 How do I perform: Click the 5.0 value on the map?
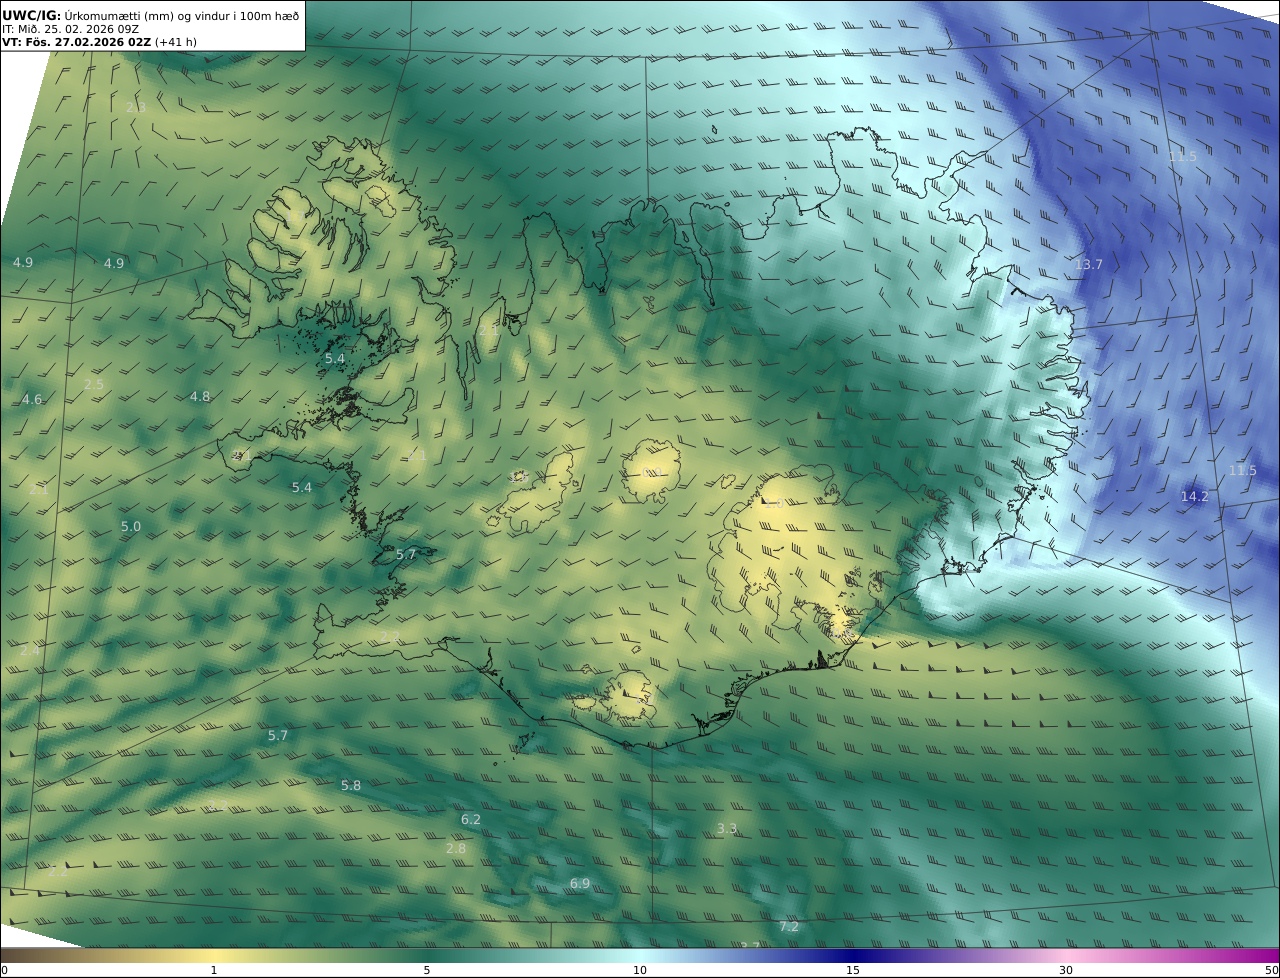click(x=131, y=527)
